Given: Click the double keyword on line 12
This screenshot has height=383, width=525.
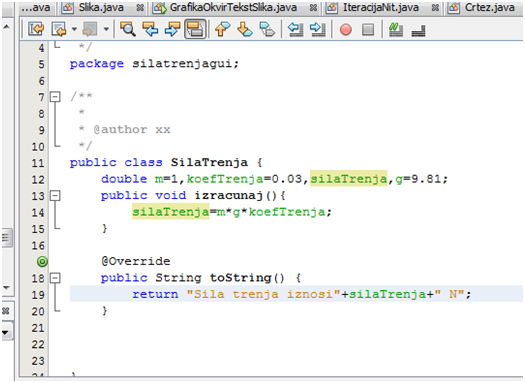Looking at the screenshot, I should pos(124,179).
